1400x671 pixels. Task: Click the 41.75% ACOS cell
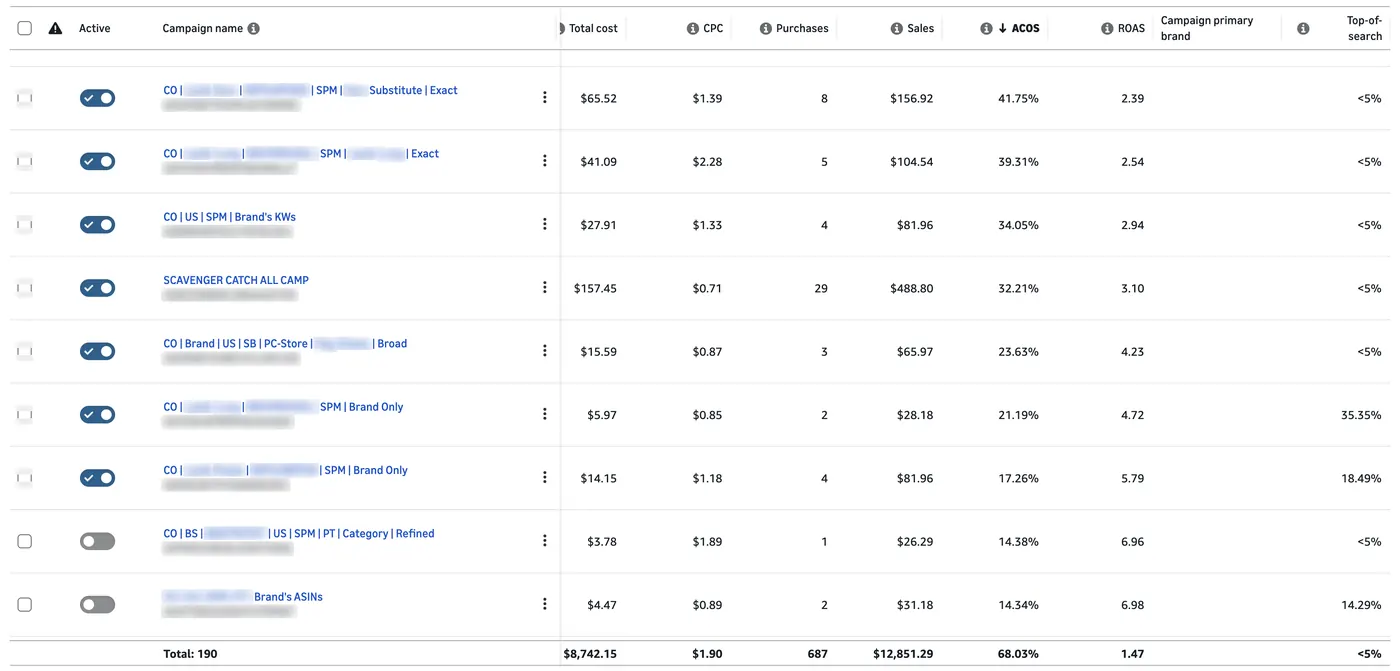coord(1018,98)
